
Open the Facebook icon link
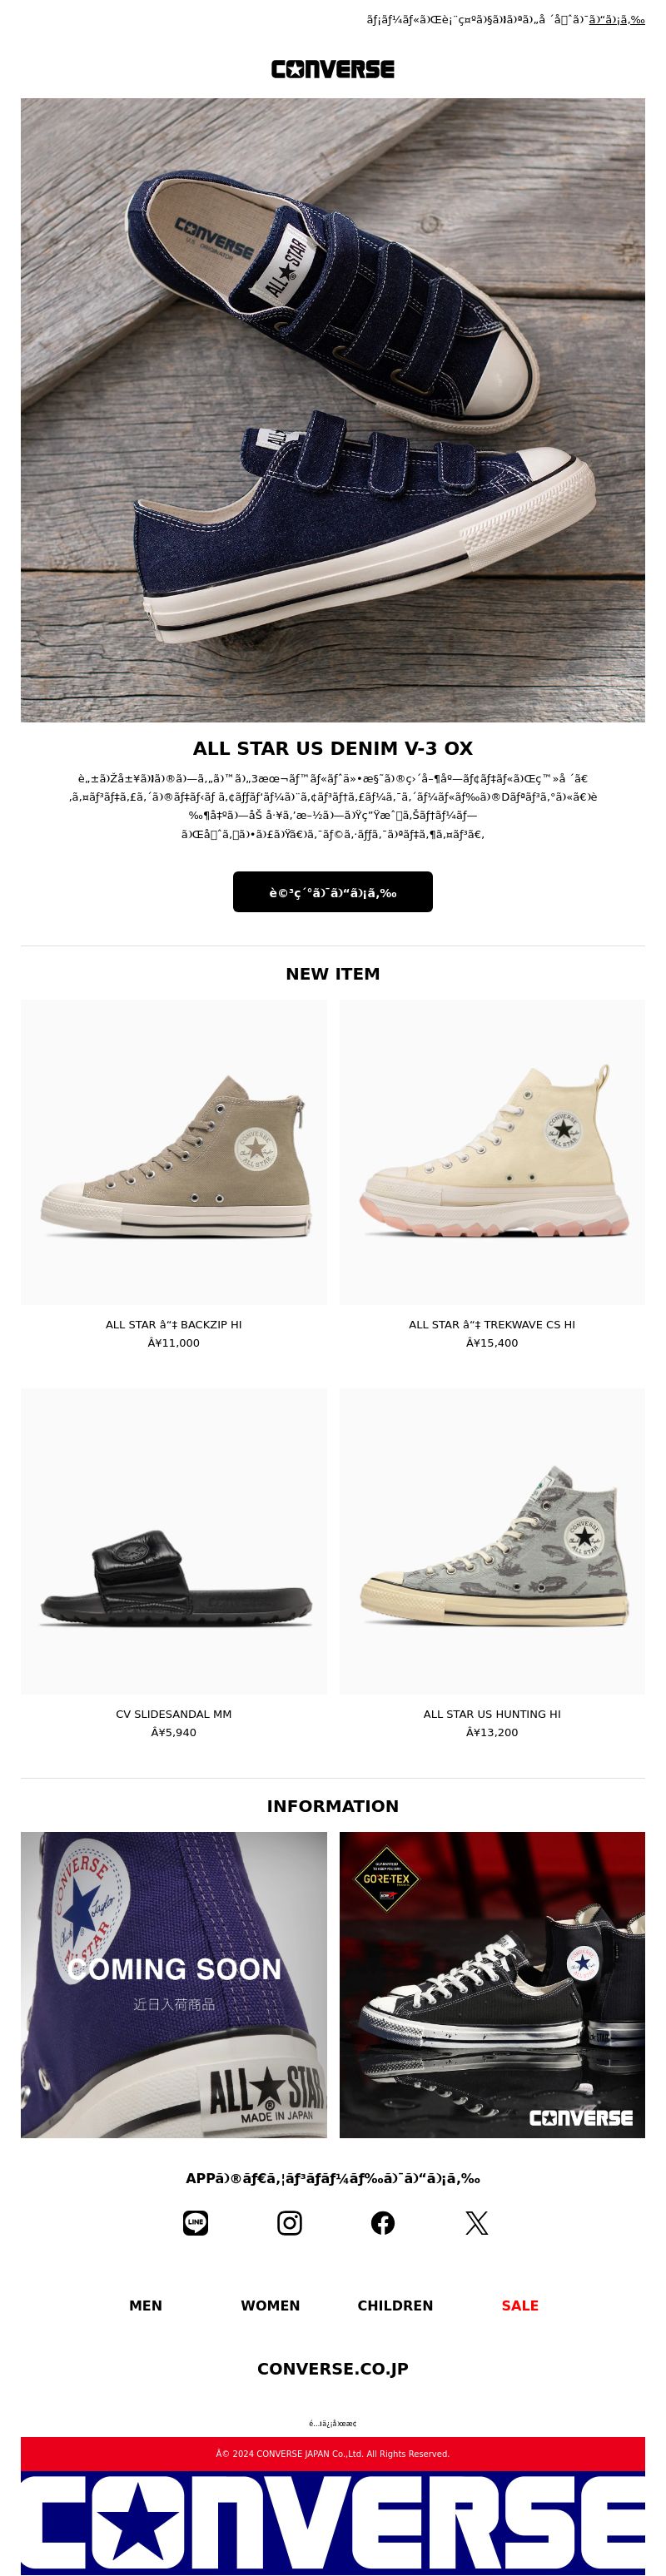[383, 2223]
